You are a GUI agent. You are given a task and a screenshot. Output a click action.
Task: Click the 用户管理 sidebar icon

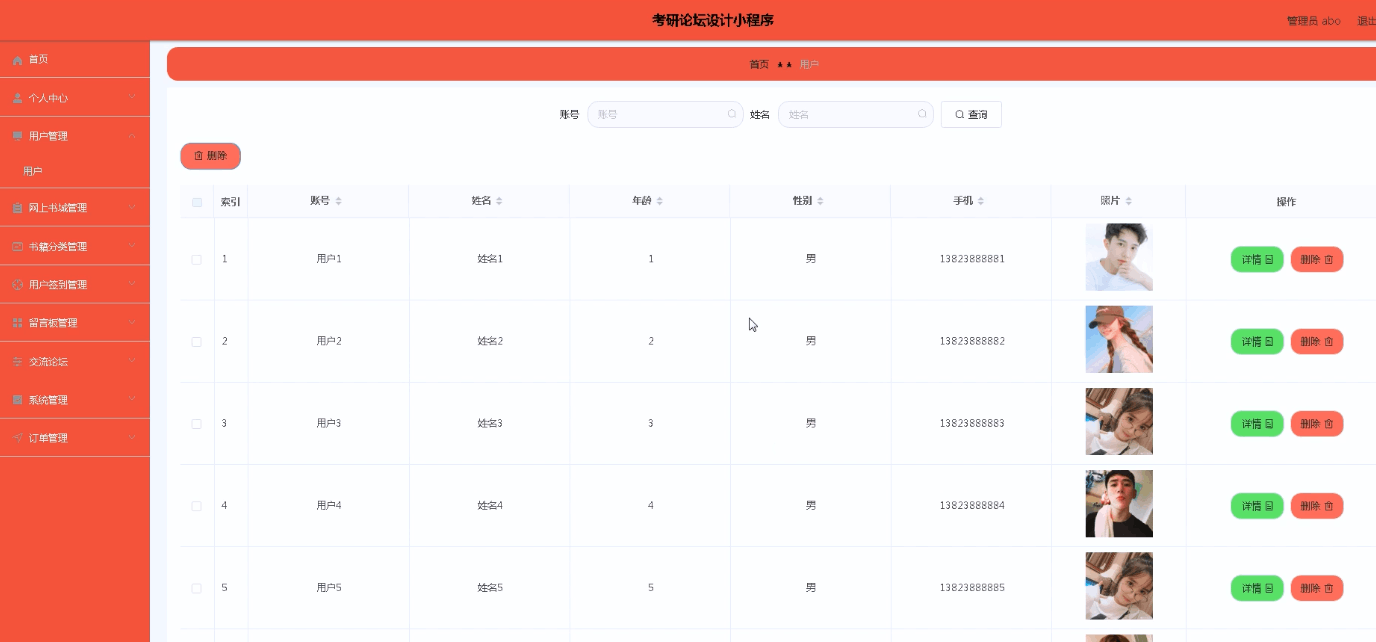pyautogui.click(x=16, y=135)
